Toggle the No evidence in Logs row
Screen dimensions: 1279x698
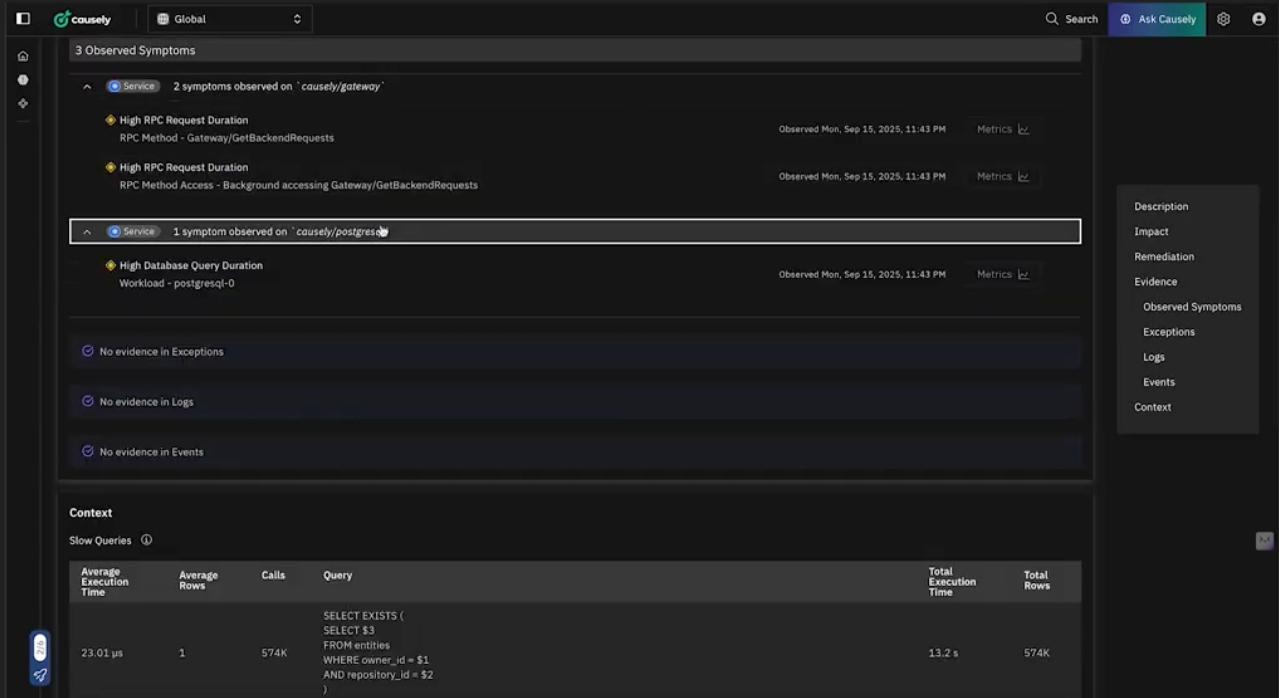(x=575, y=401)
